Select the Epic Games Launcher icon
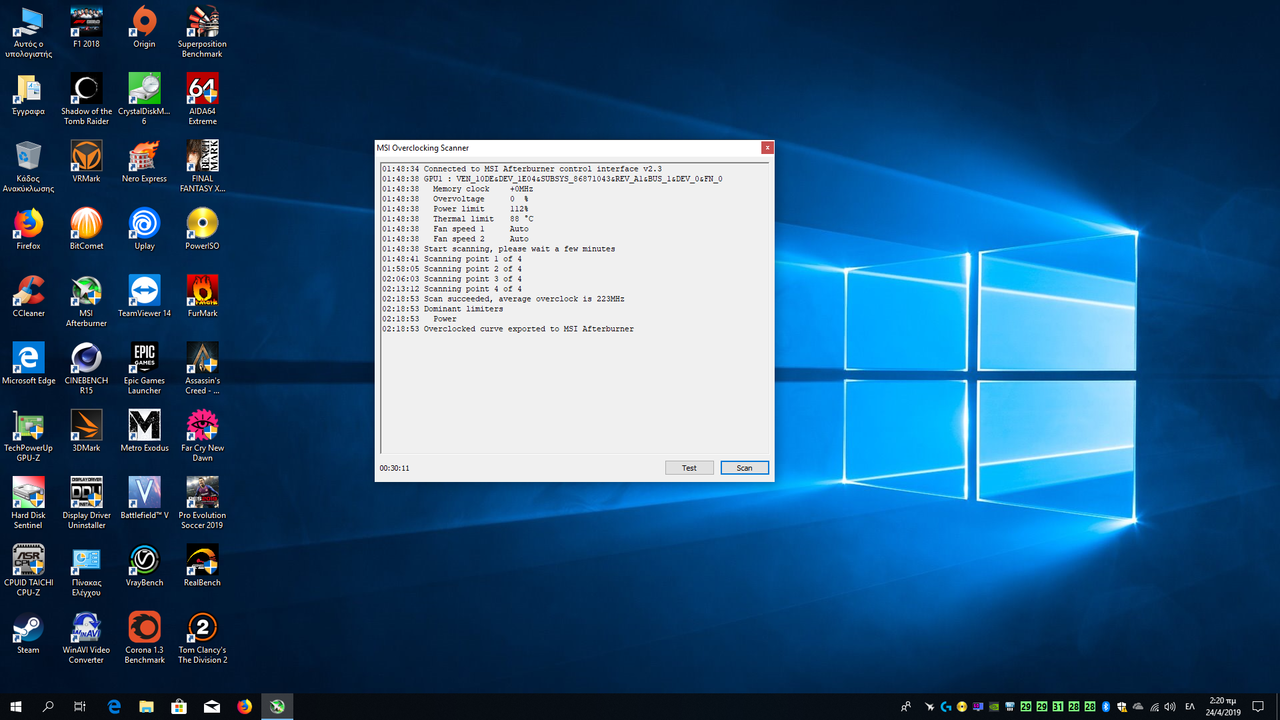Image resolution: width=1280 pixels, height=720 pixels. pyautogui.click(x=144, y=368)
